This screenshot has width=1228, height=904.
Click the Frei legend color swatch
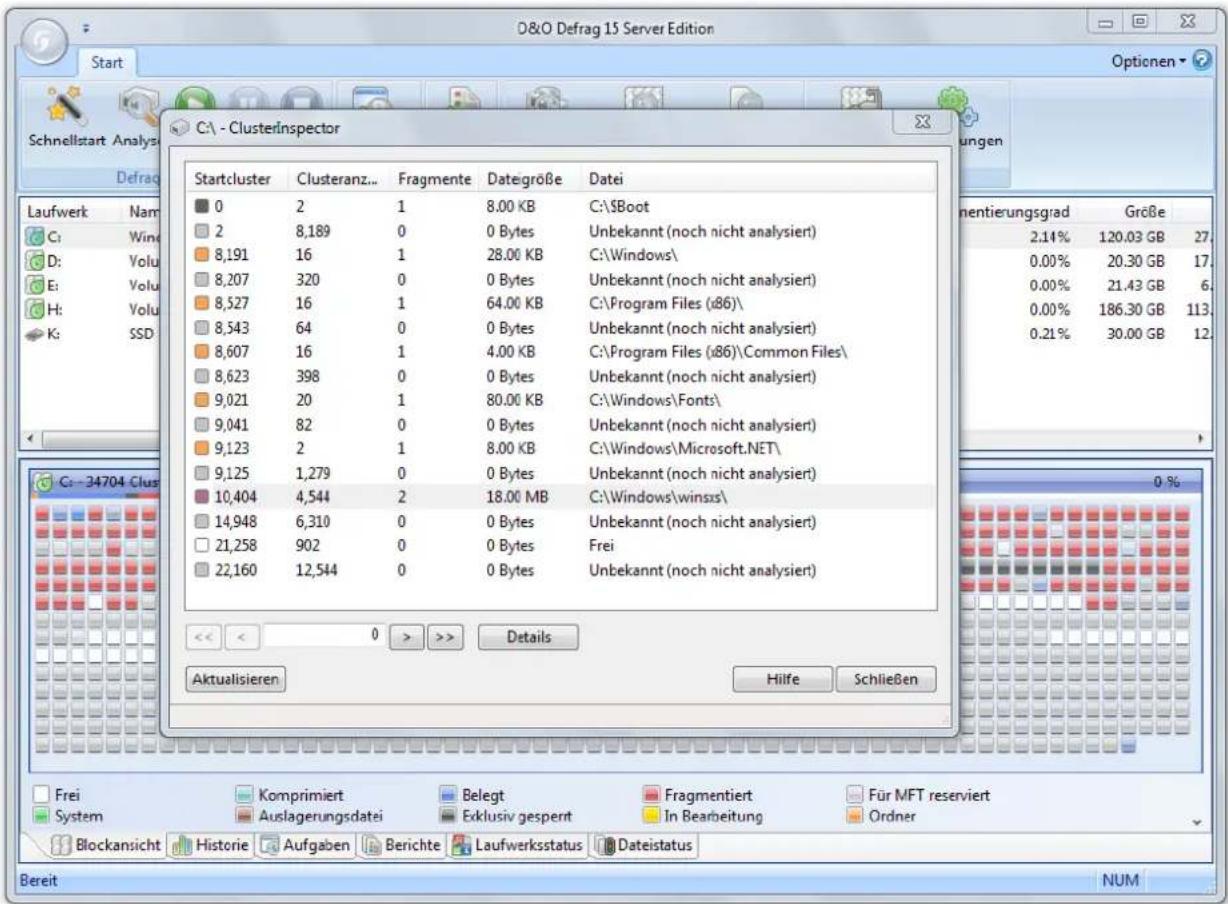(41, 796)
